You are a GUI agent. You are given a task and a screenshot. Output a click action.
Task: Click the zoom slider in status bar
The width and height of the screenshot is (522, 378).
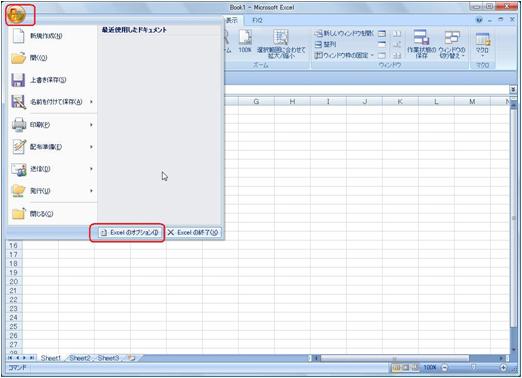tap(473, 367)
